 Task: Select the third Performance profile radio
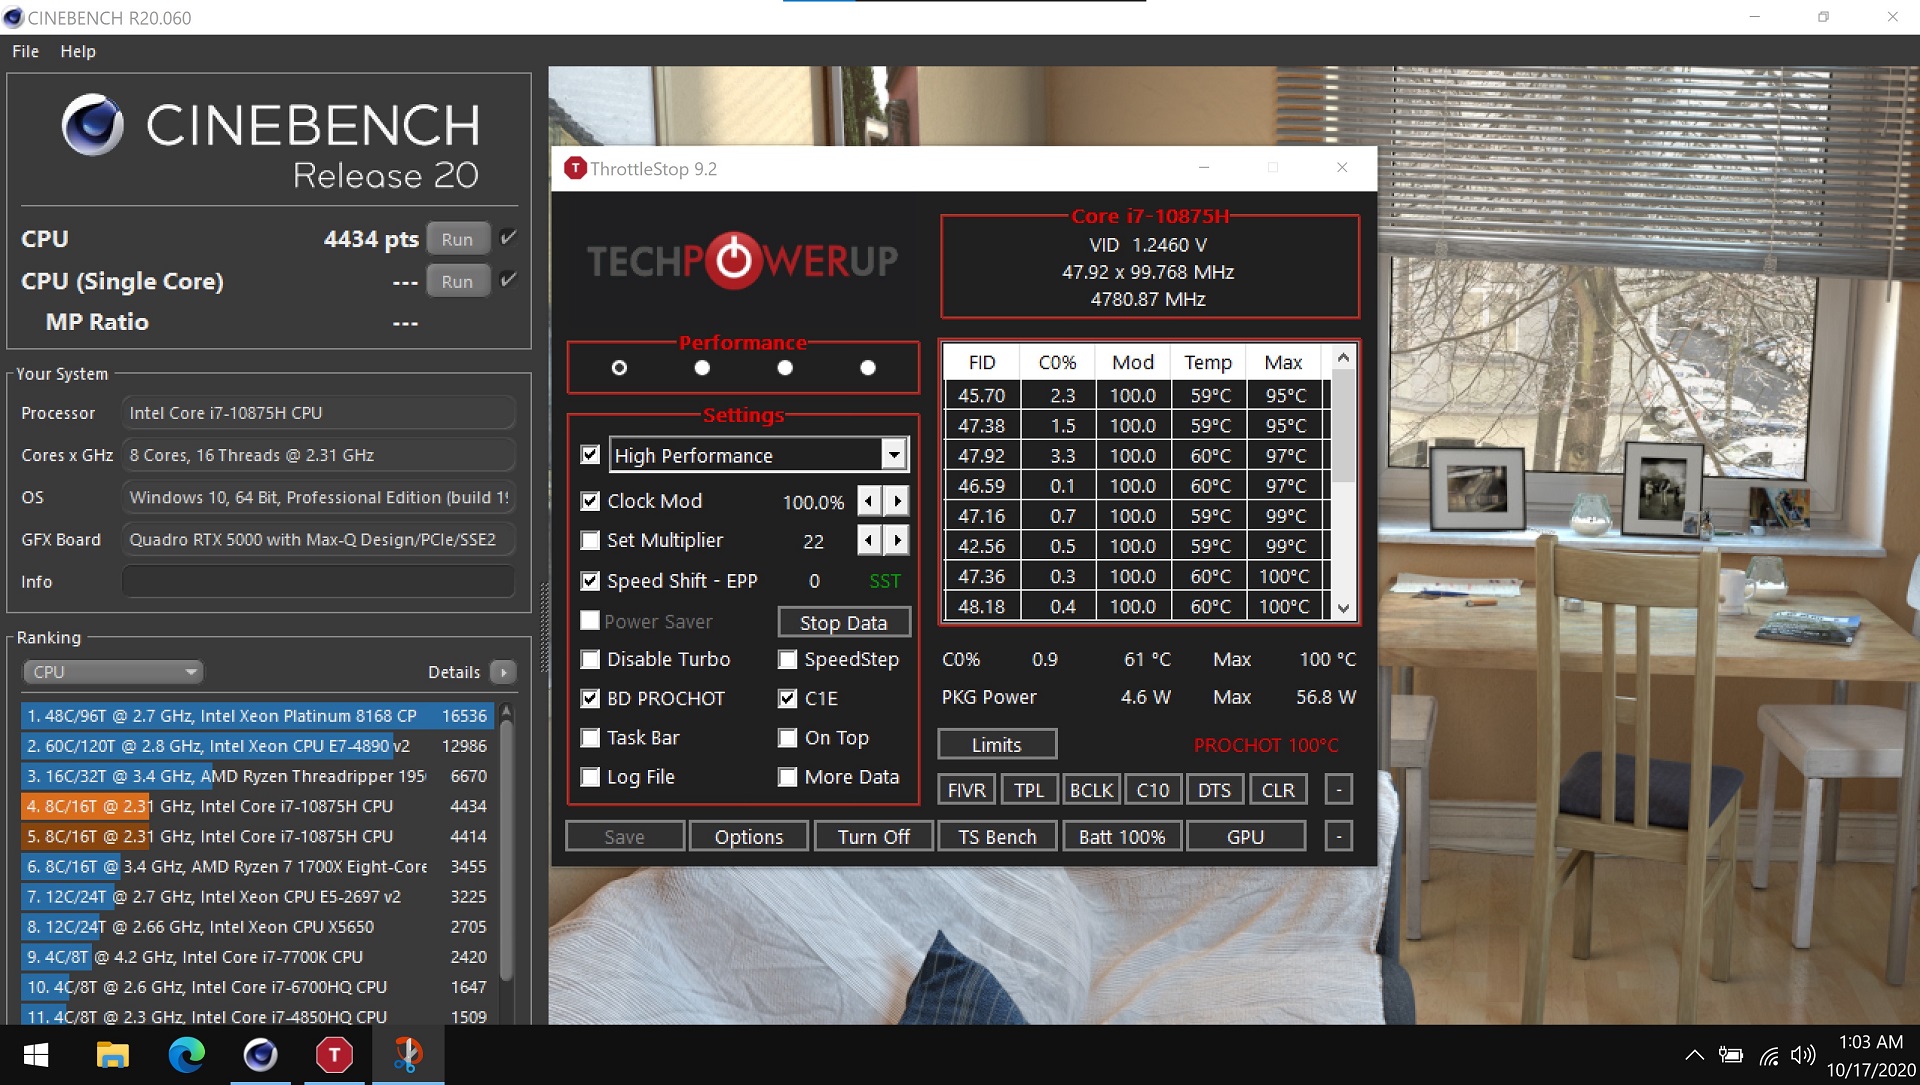coord(785,368)
